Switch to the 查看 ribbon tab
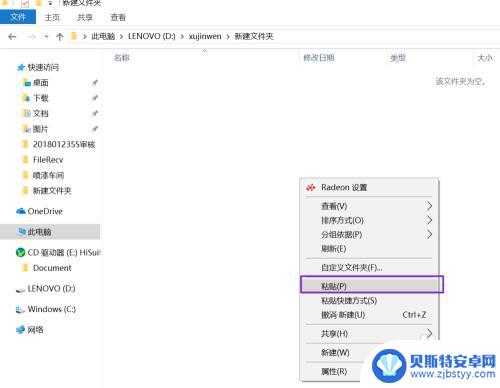The width and height of the screenshot is (500, 388). (118, 17)
